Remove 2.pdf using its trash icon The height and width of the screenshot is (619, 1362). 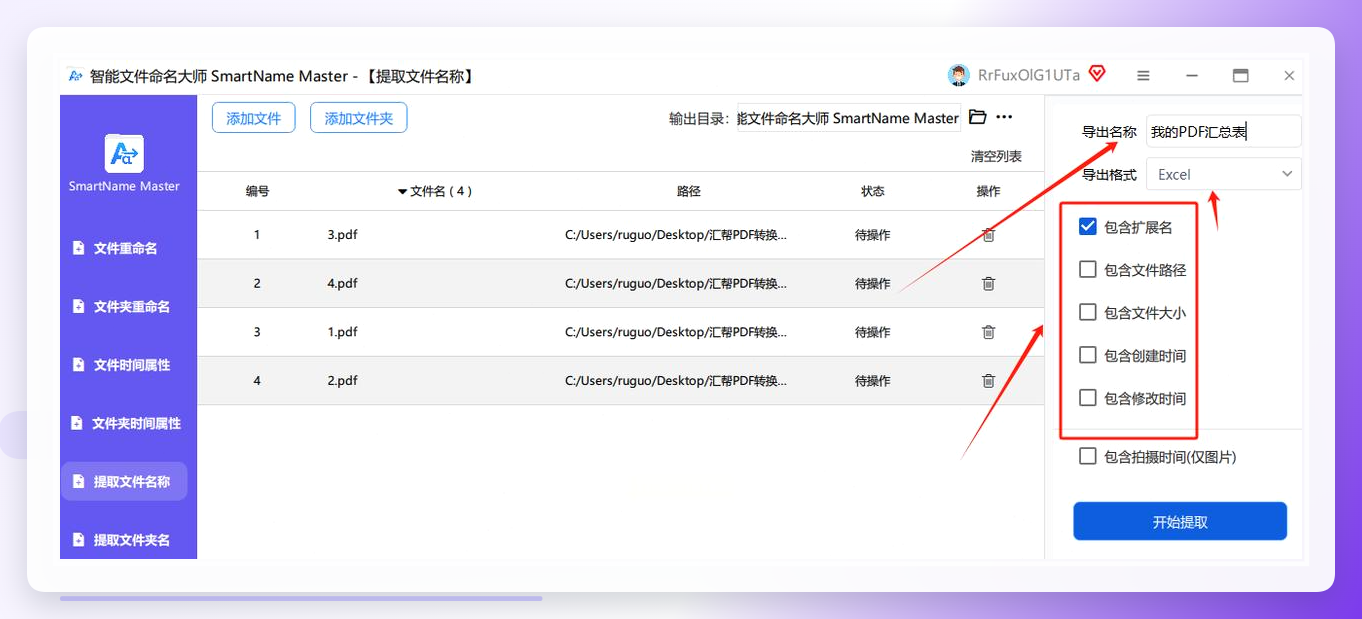click(x=988, y=380)
